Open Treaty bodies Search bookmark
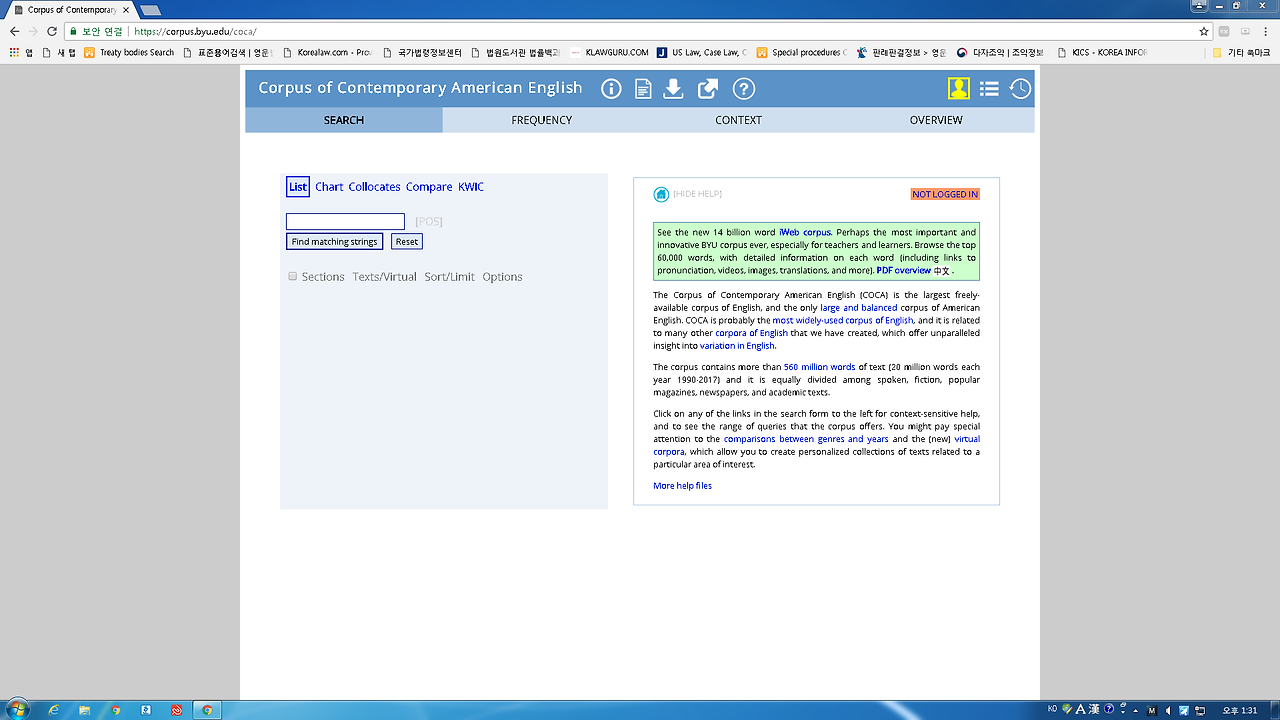This screenshot has height=720, width=1280. coord(129,52)
